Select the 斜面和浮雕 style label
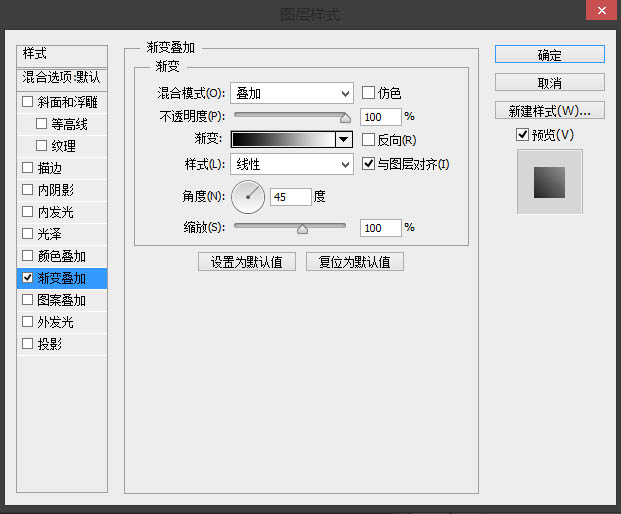 pyautogui.click(x=67, y=102)
